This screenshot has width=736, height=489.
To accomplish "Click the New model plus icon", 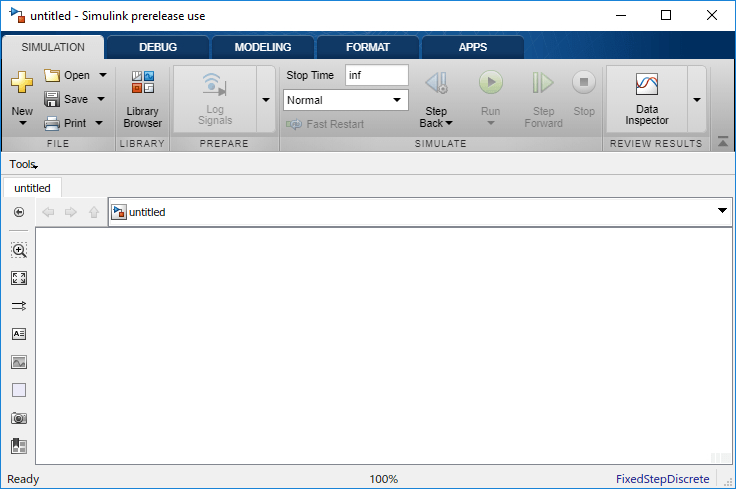I will (22, 83).
